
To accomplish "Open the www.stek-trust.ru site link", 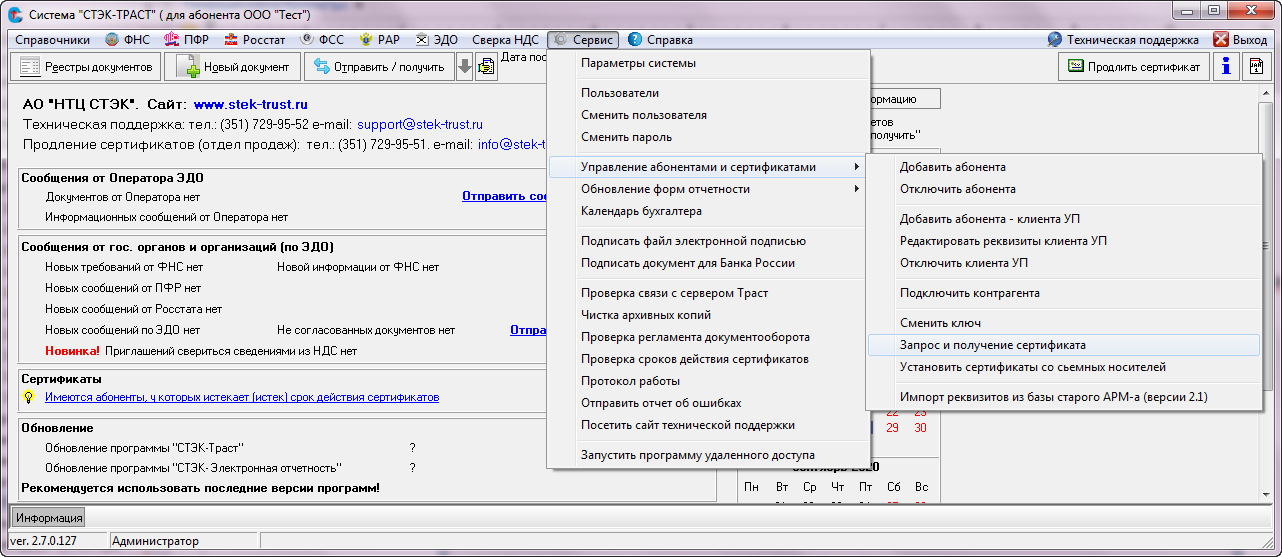I will tap(251, 104).
